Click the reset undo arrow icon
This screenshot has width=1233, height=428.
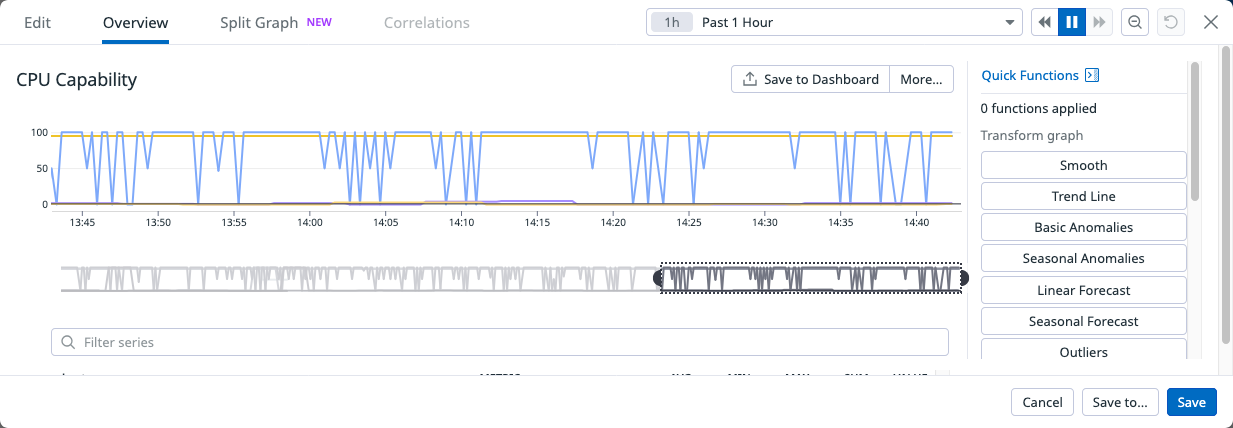pos(1169,22)
